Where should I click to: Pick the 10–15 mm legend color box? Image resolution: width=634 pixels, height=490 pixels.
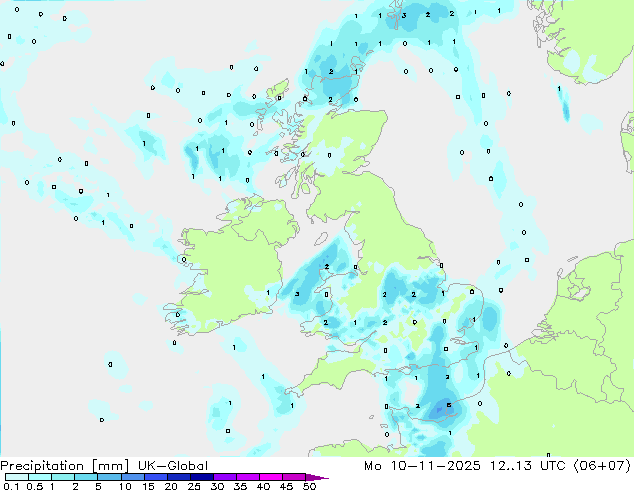coord(132,477)
